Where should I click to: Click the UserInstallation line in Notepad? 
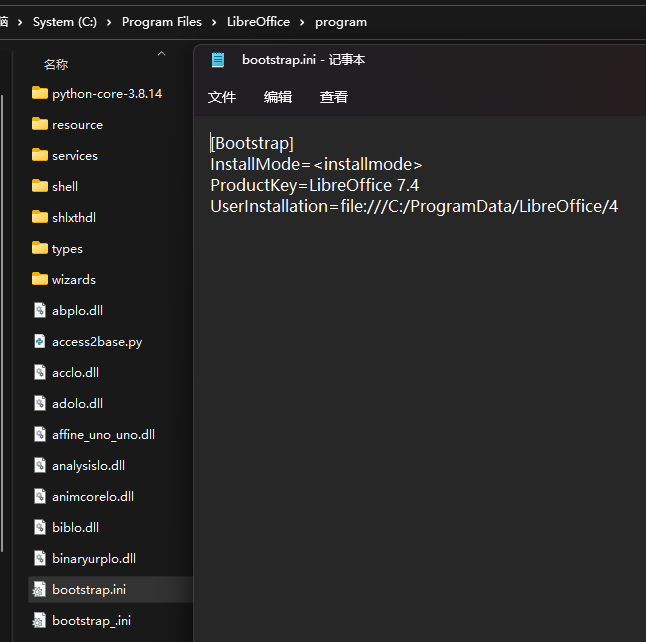(414, 206)
